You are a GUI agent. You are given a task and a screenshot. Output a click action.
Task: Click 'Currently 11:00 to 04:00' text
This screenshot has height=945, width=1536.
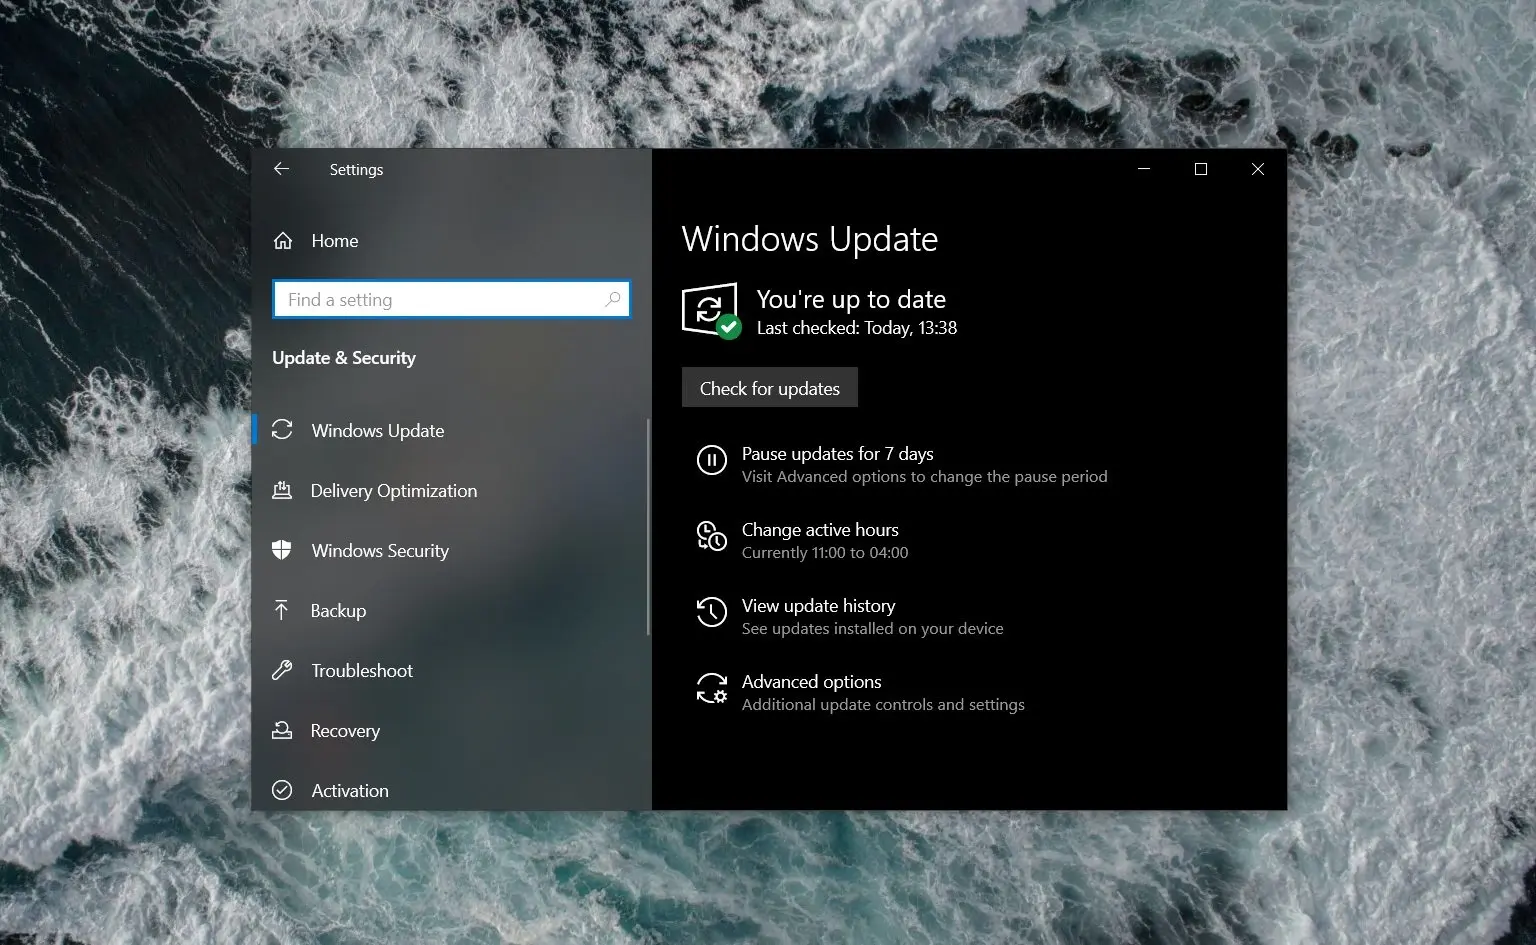[x=825, y=553]
